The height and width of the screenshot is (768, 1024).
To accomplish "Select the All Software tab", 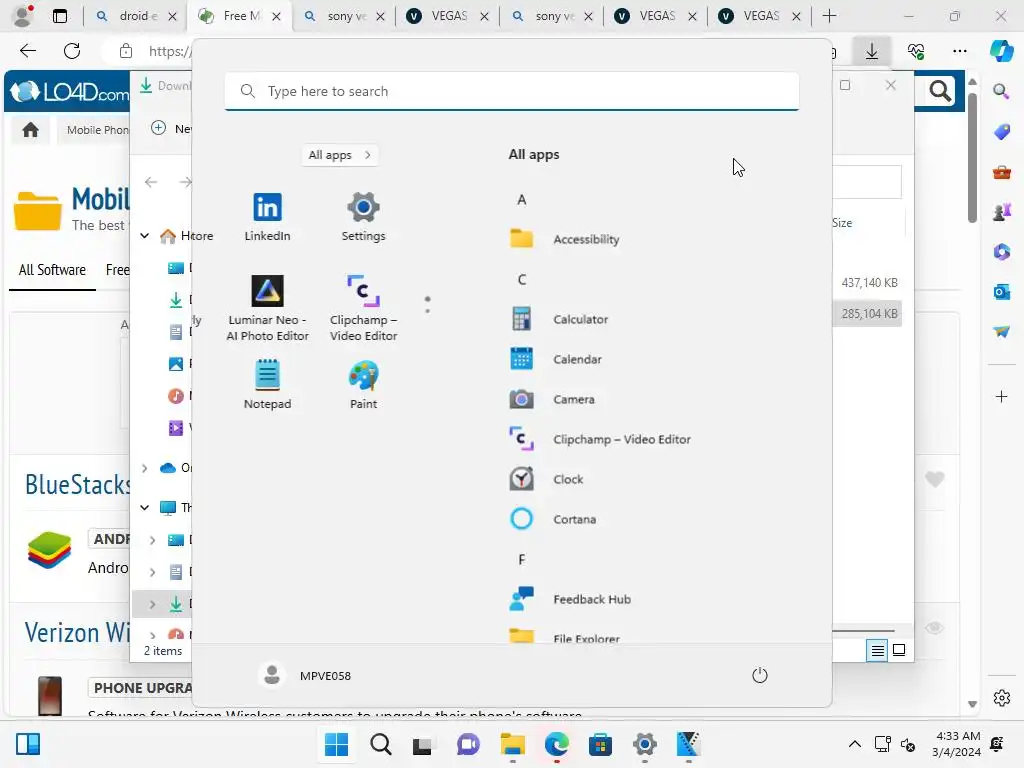I will [x=52, y=270].
